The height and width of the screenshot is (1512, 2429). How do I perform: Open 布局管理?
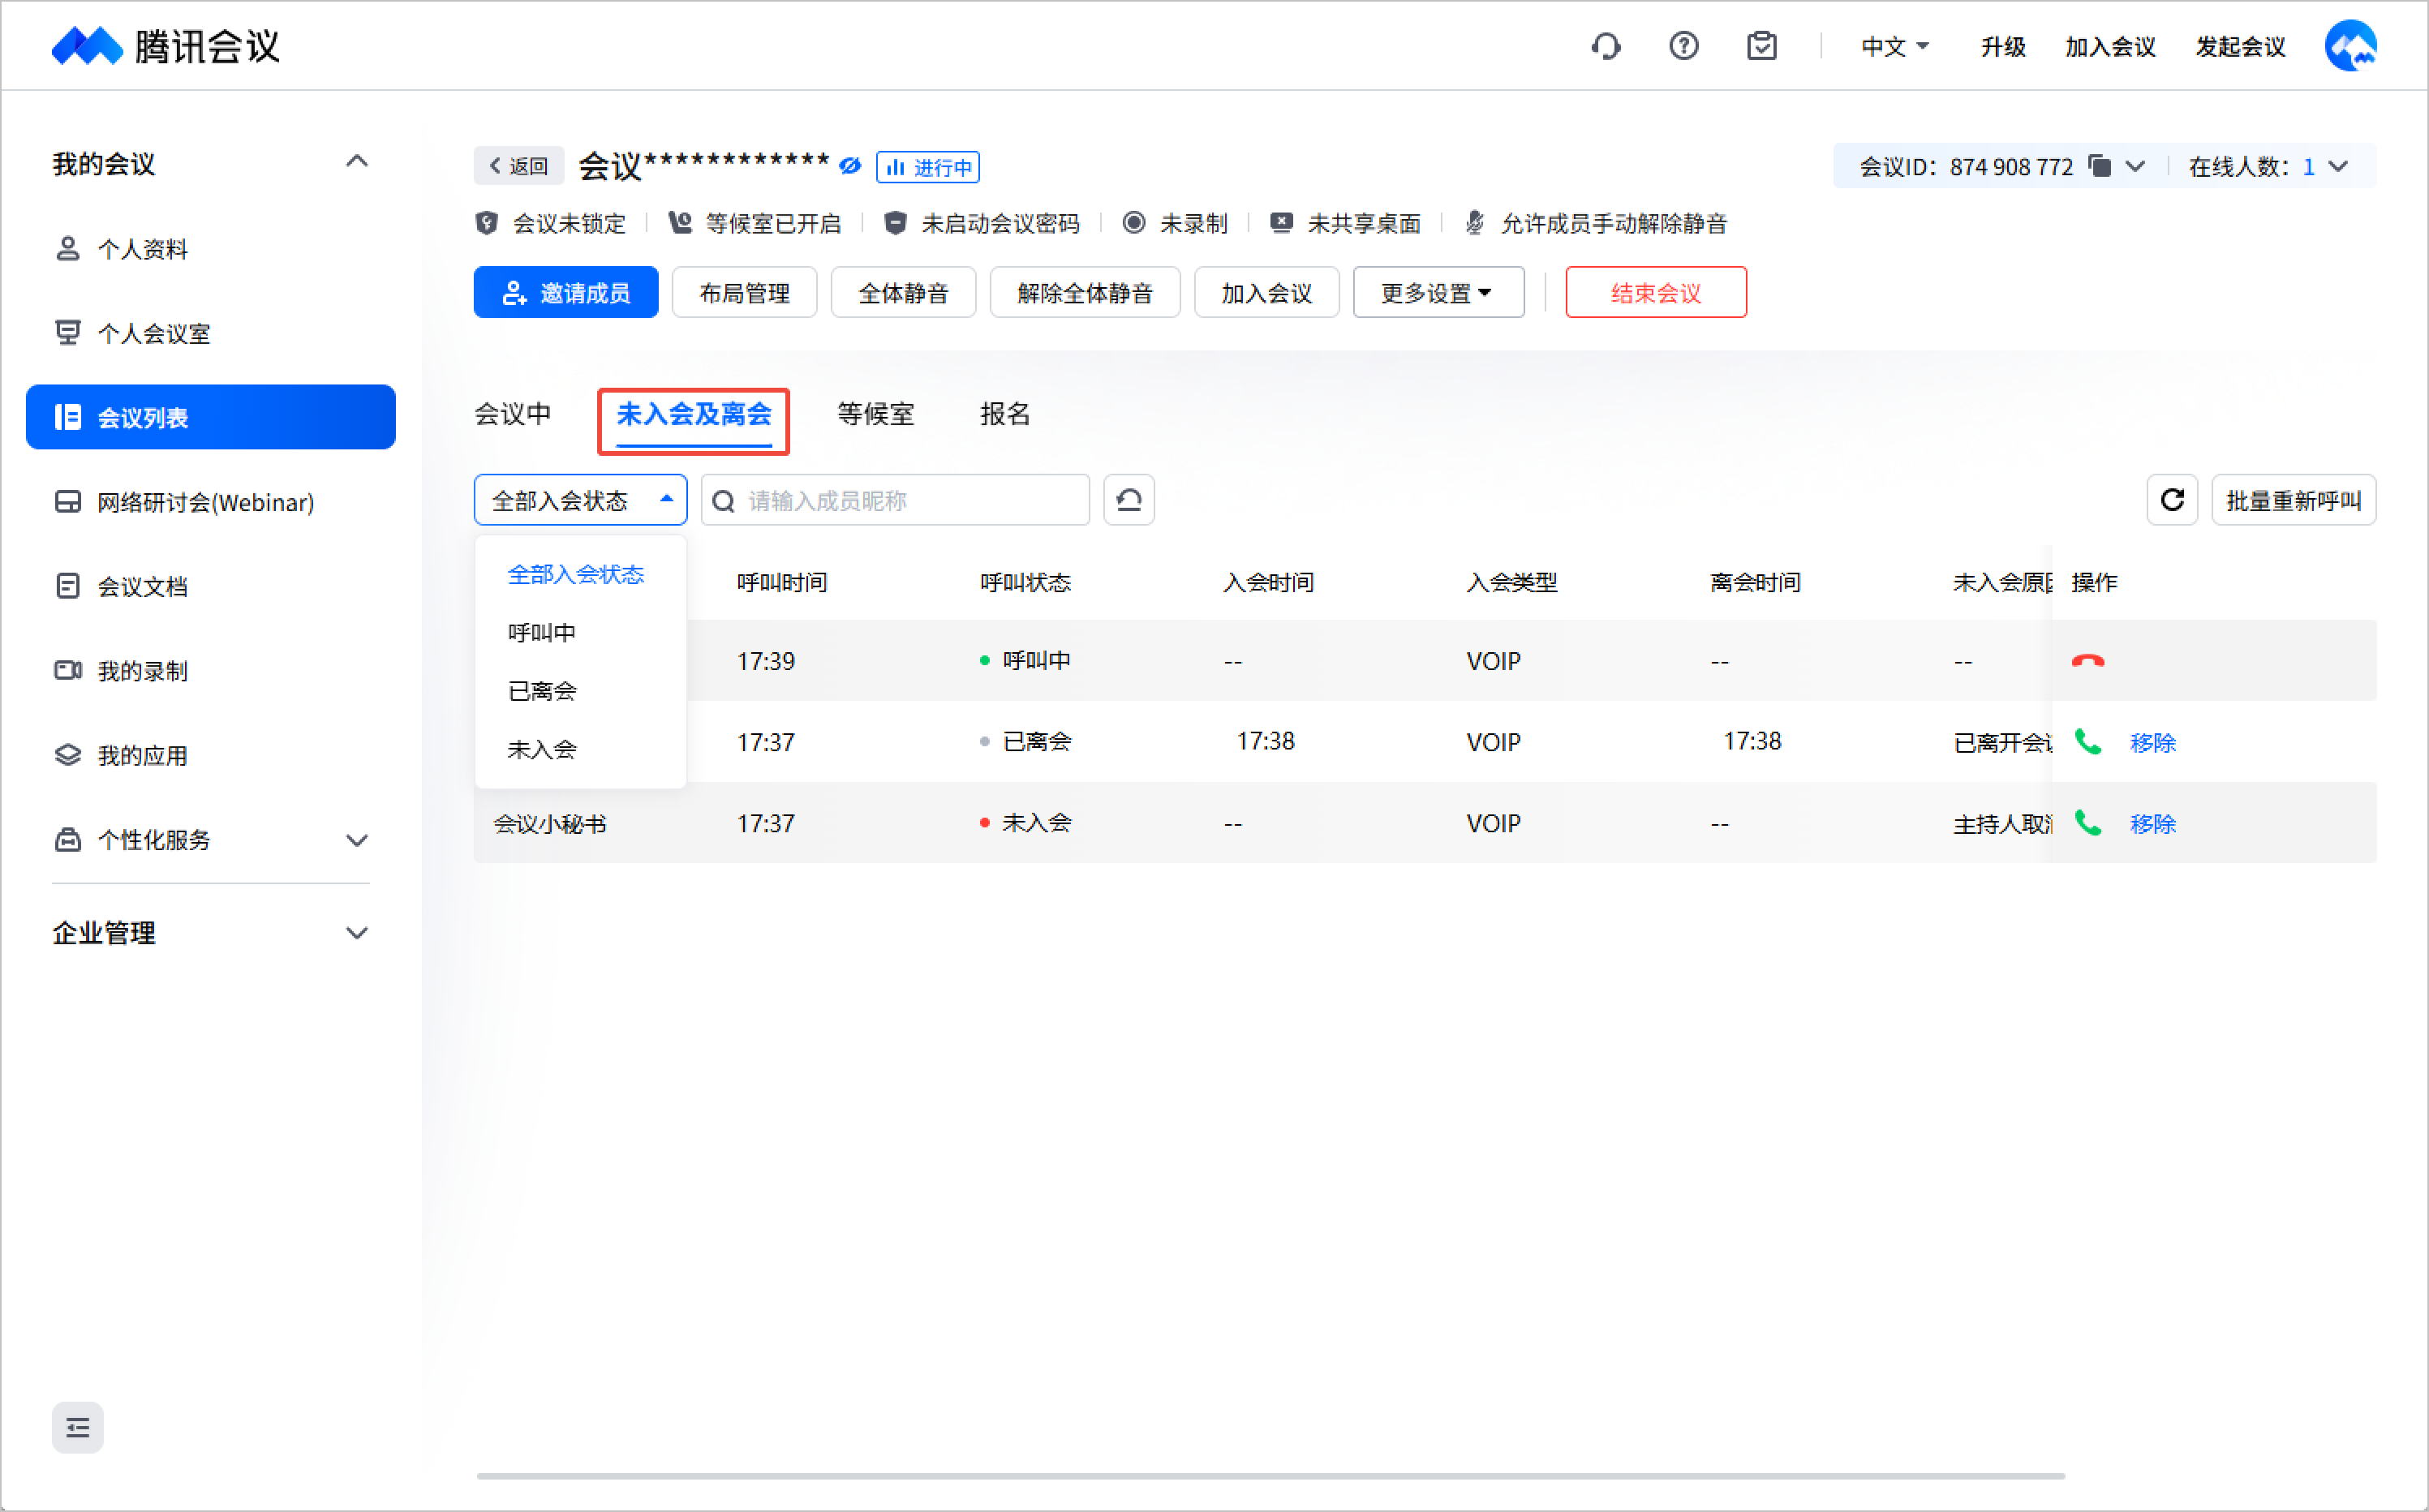pyautogui.click(x=744, y=292)
